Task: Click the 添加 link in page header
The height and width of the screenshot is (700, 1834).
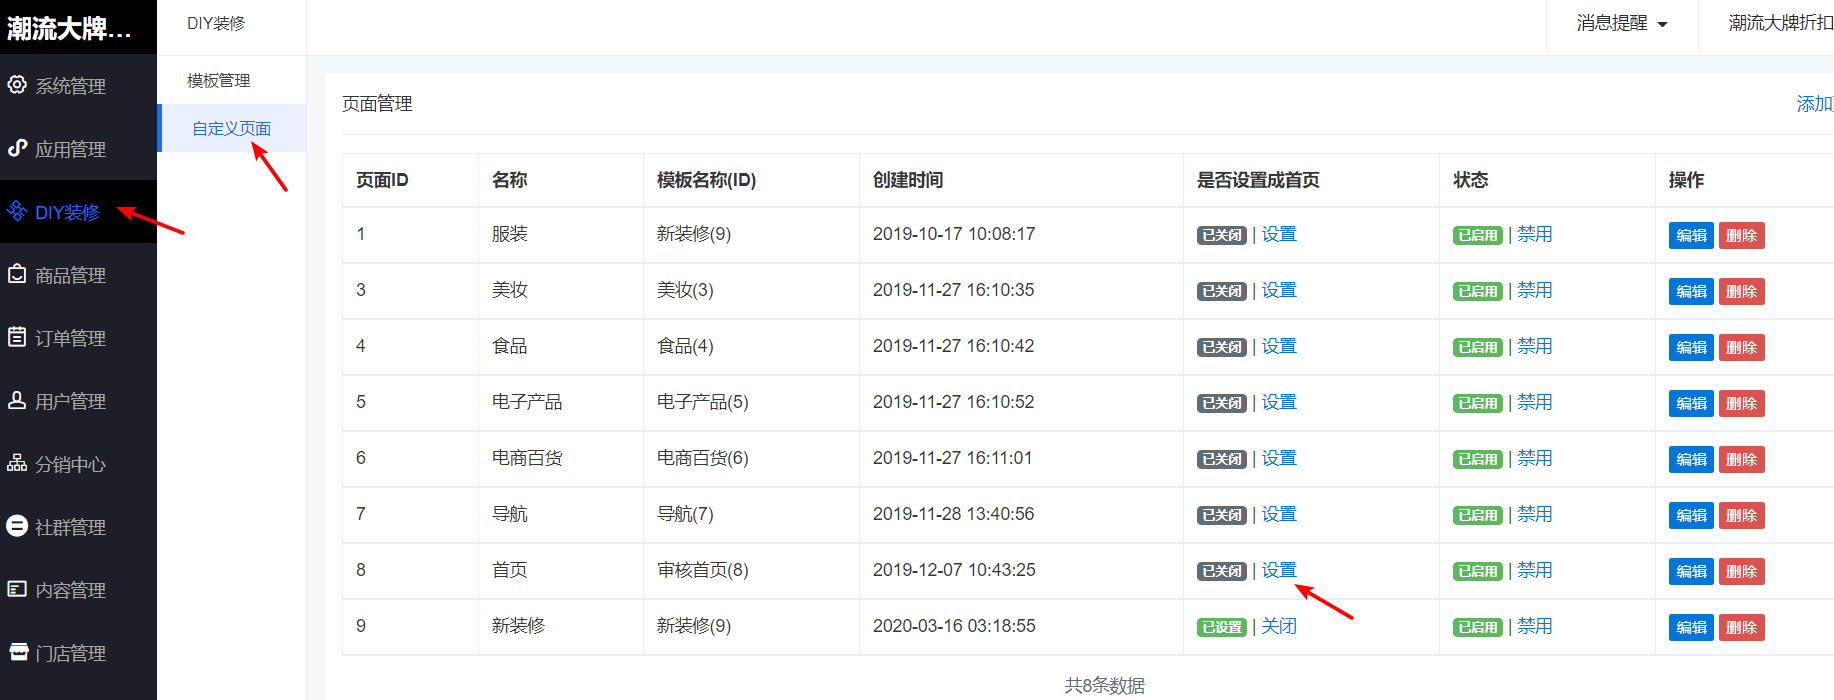Action: pos(1815,104)
